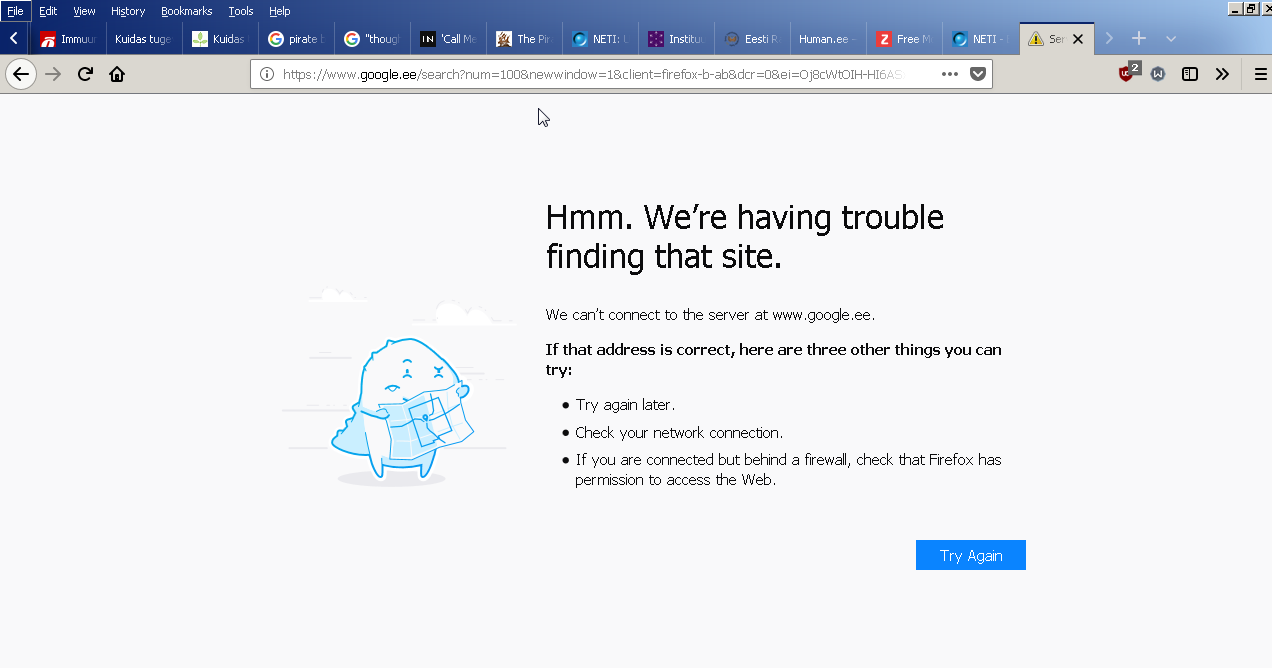The height and width of the screenshot is (668, 1272).
Task: Open the Bookmarks menu
Action: (186, 11)
